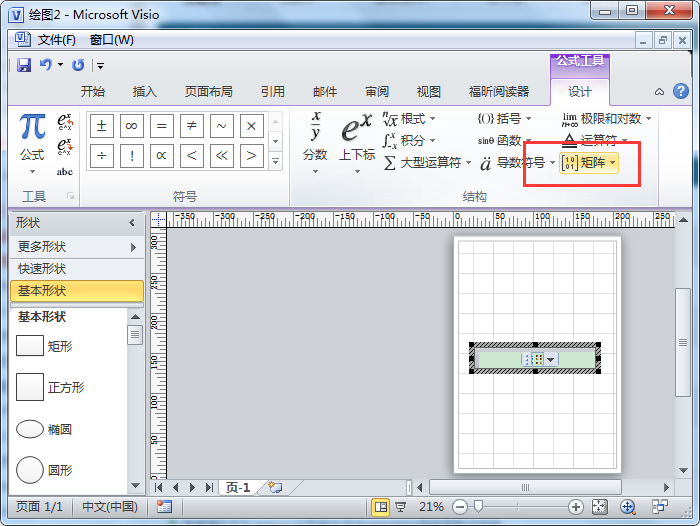Insert the less-than < symbol
Viewport: 700px width, 526px height.
click(192, 155)
